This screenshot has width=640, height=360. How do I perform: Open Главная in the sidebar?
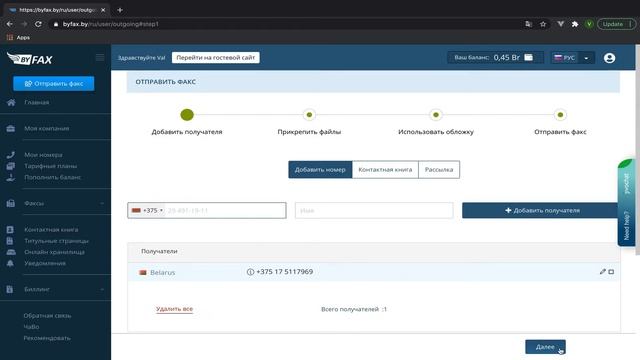pyautogui.click(x=37, y=102)
